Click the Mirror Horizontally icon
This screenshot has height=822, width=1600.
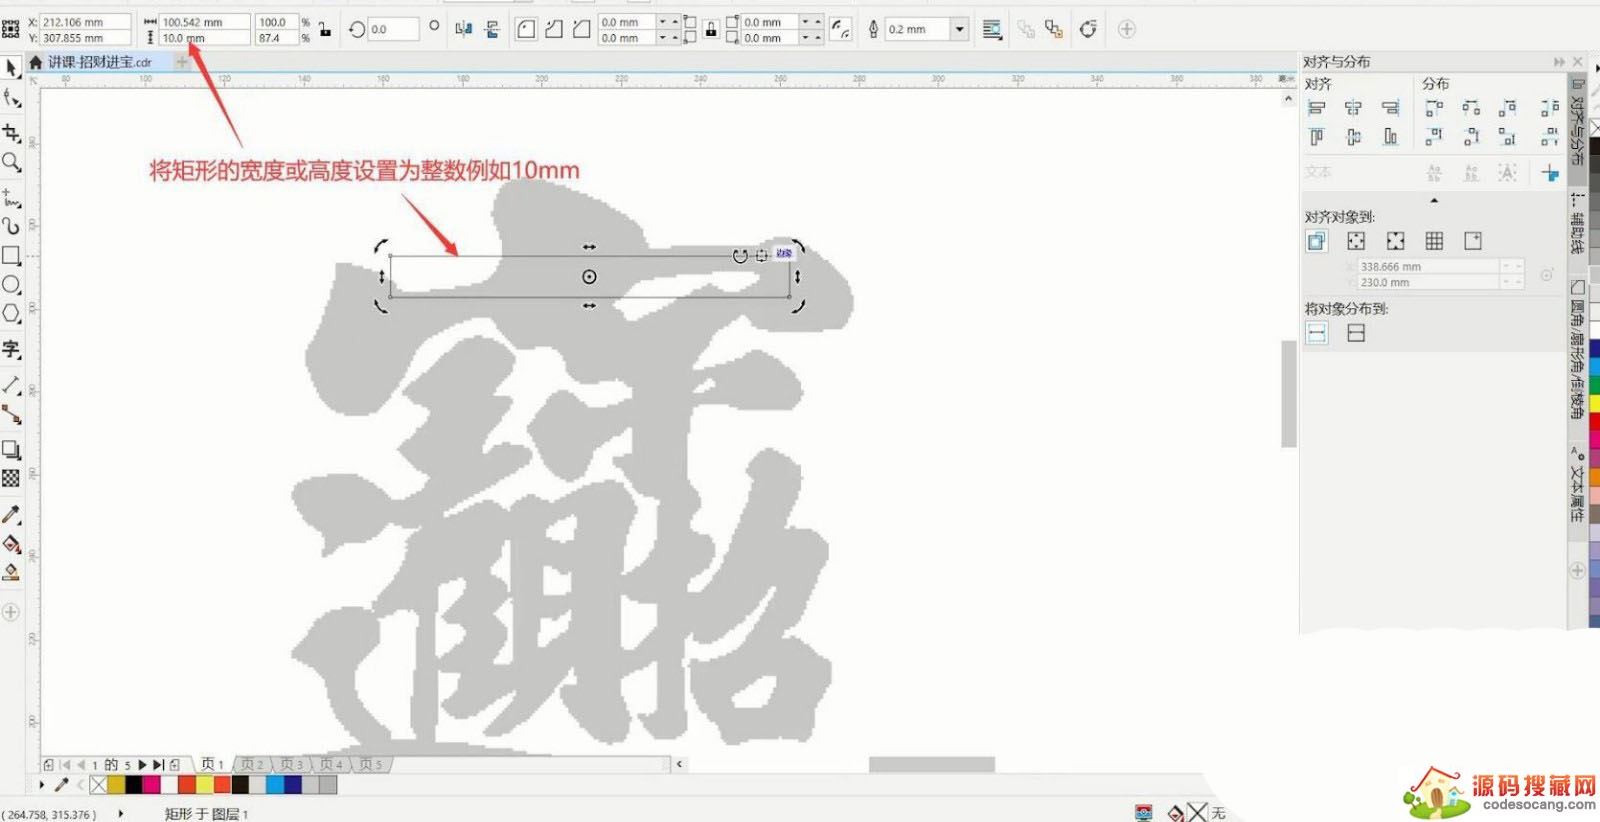463,29
